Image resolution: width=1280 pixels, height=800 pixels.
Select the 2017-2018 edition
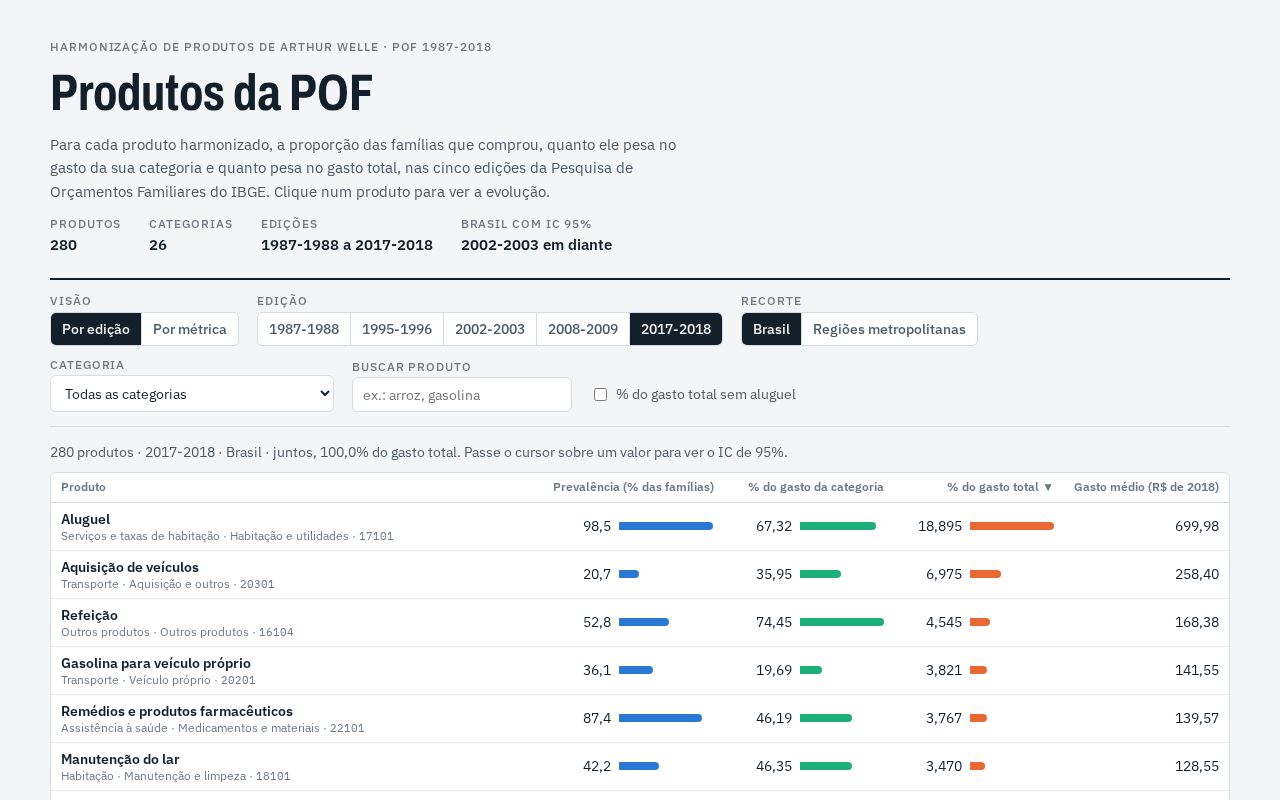point(676,329)
